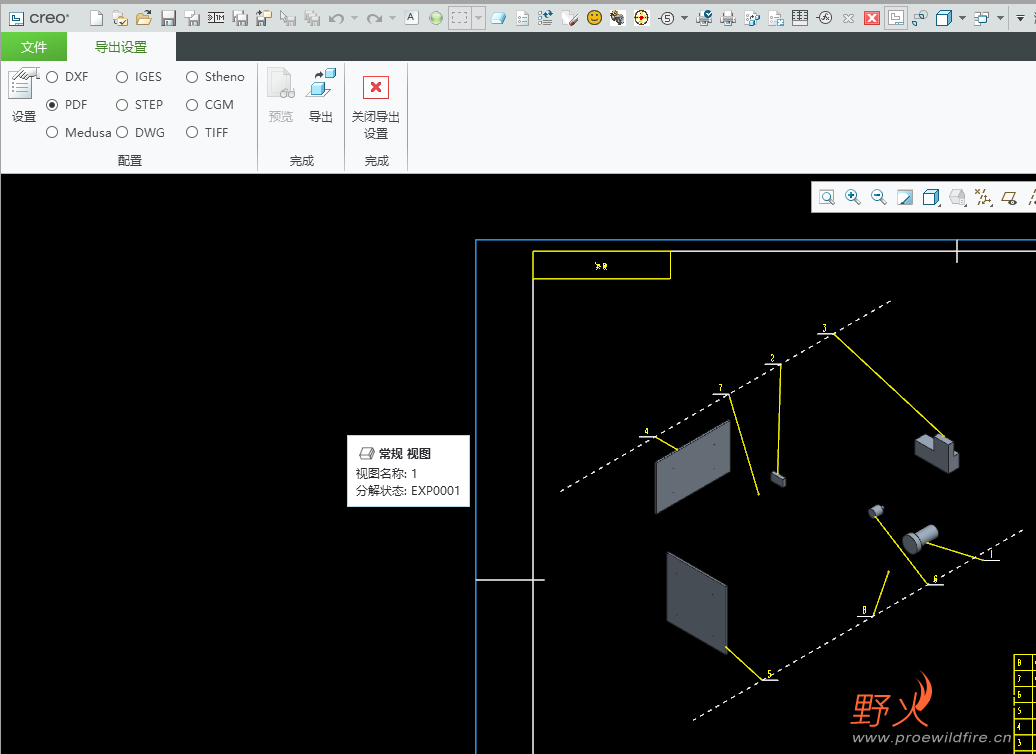
Task: Click the Open folder icon
Action: pyautogui.click(x=144, y=18)
